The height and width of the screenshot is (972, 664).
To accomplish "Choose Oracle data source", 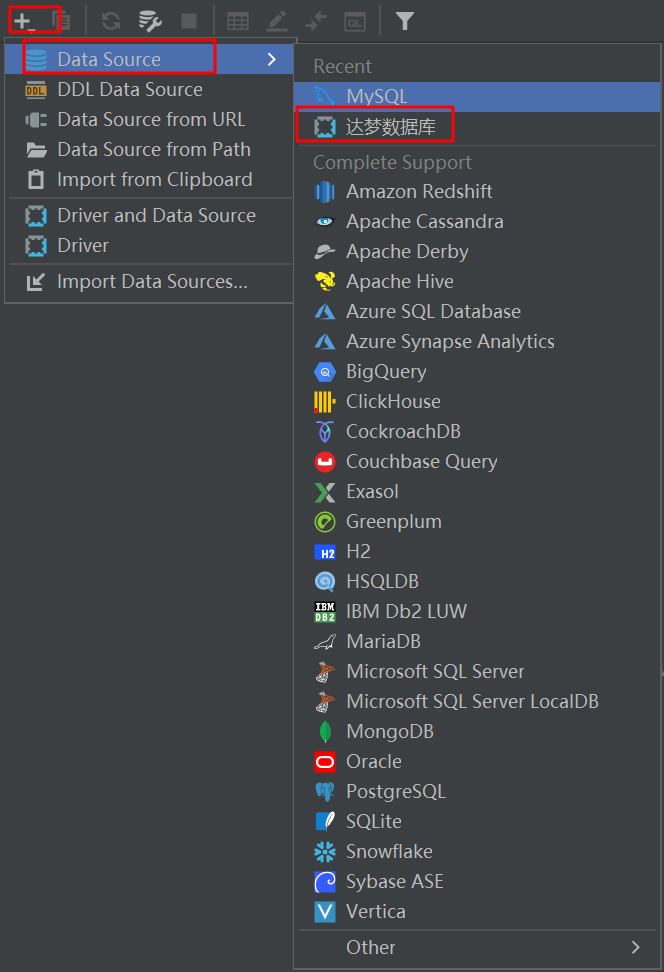I will click(x=477, y=761).
